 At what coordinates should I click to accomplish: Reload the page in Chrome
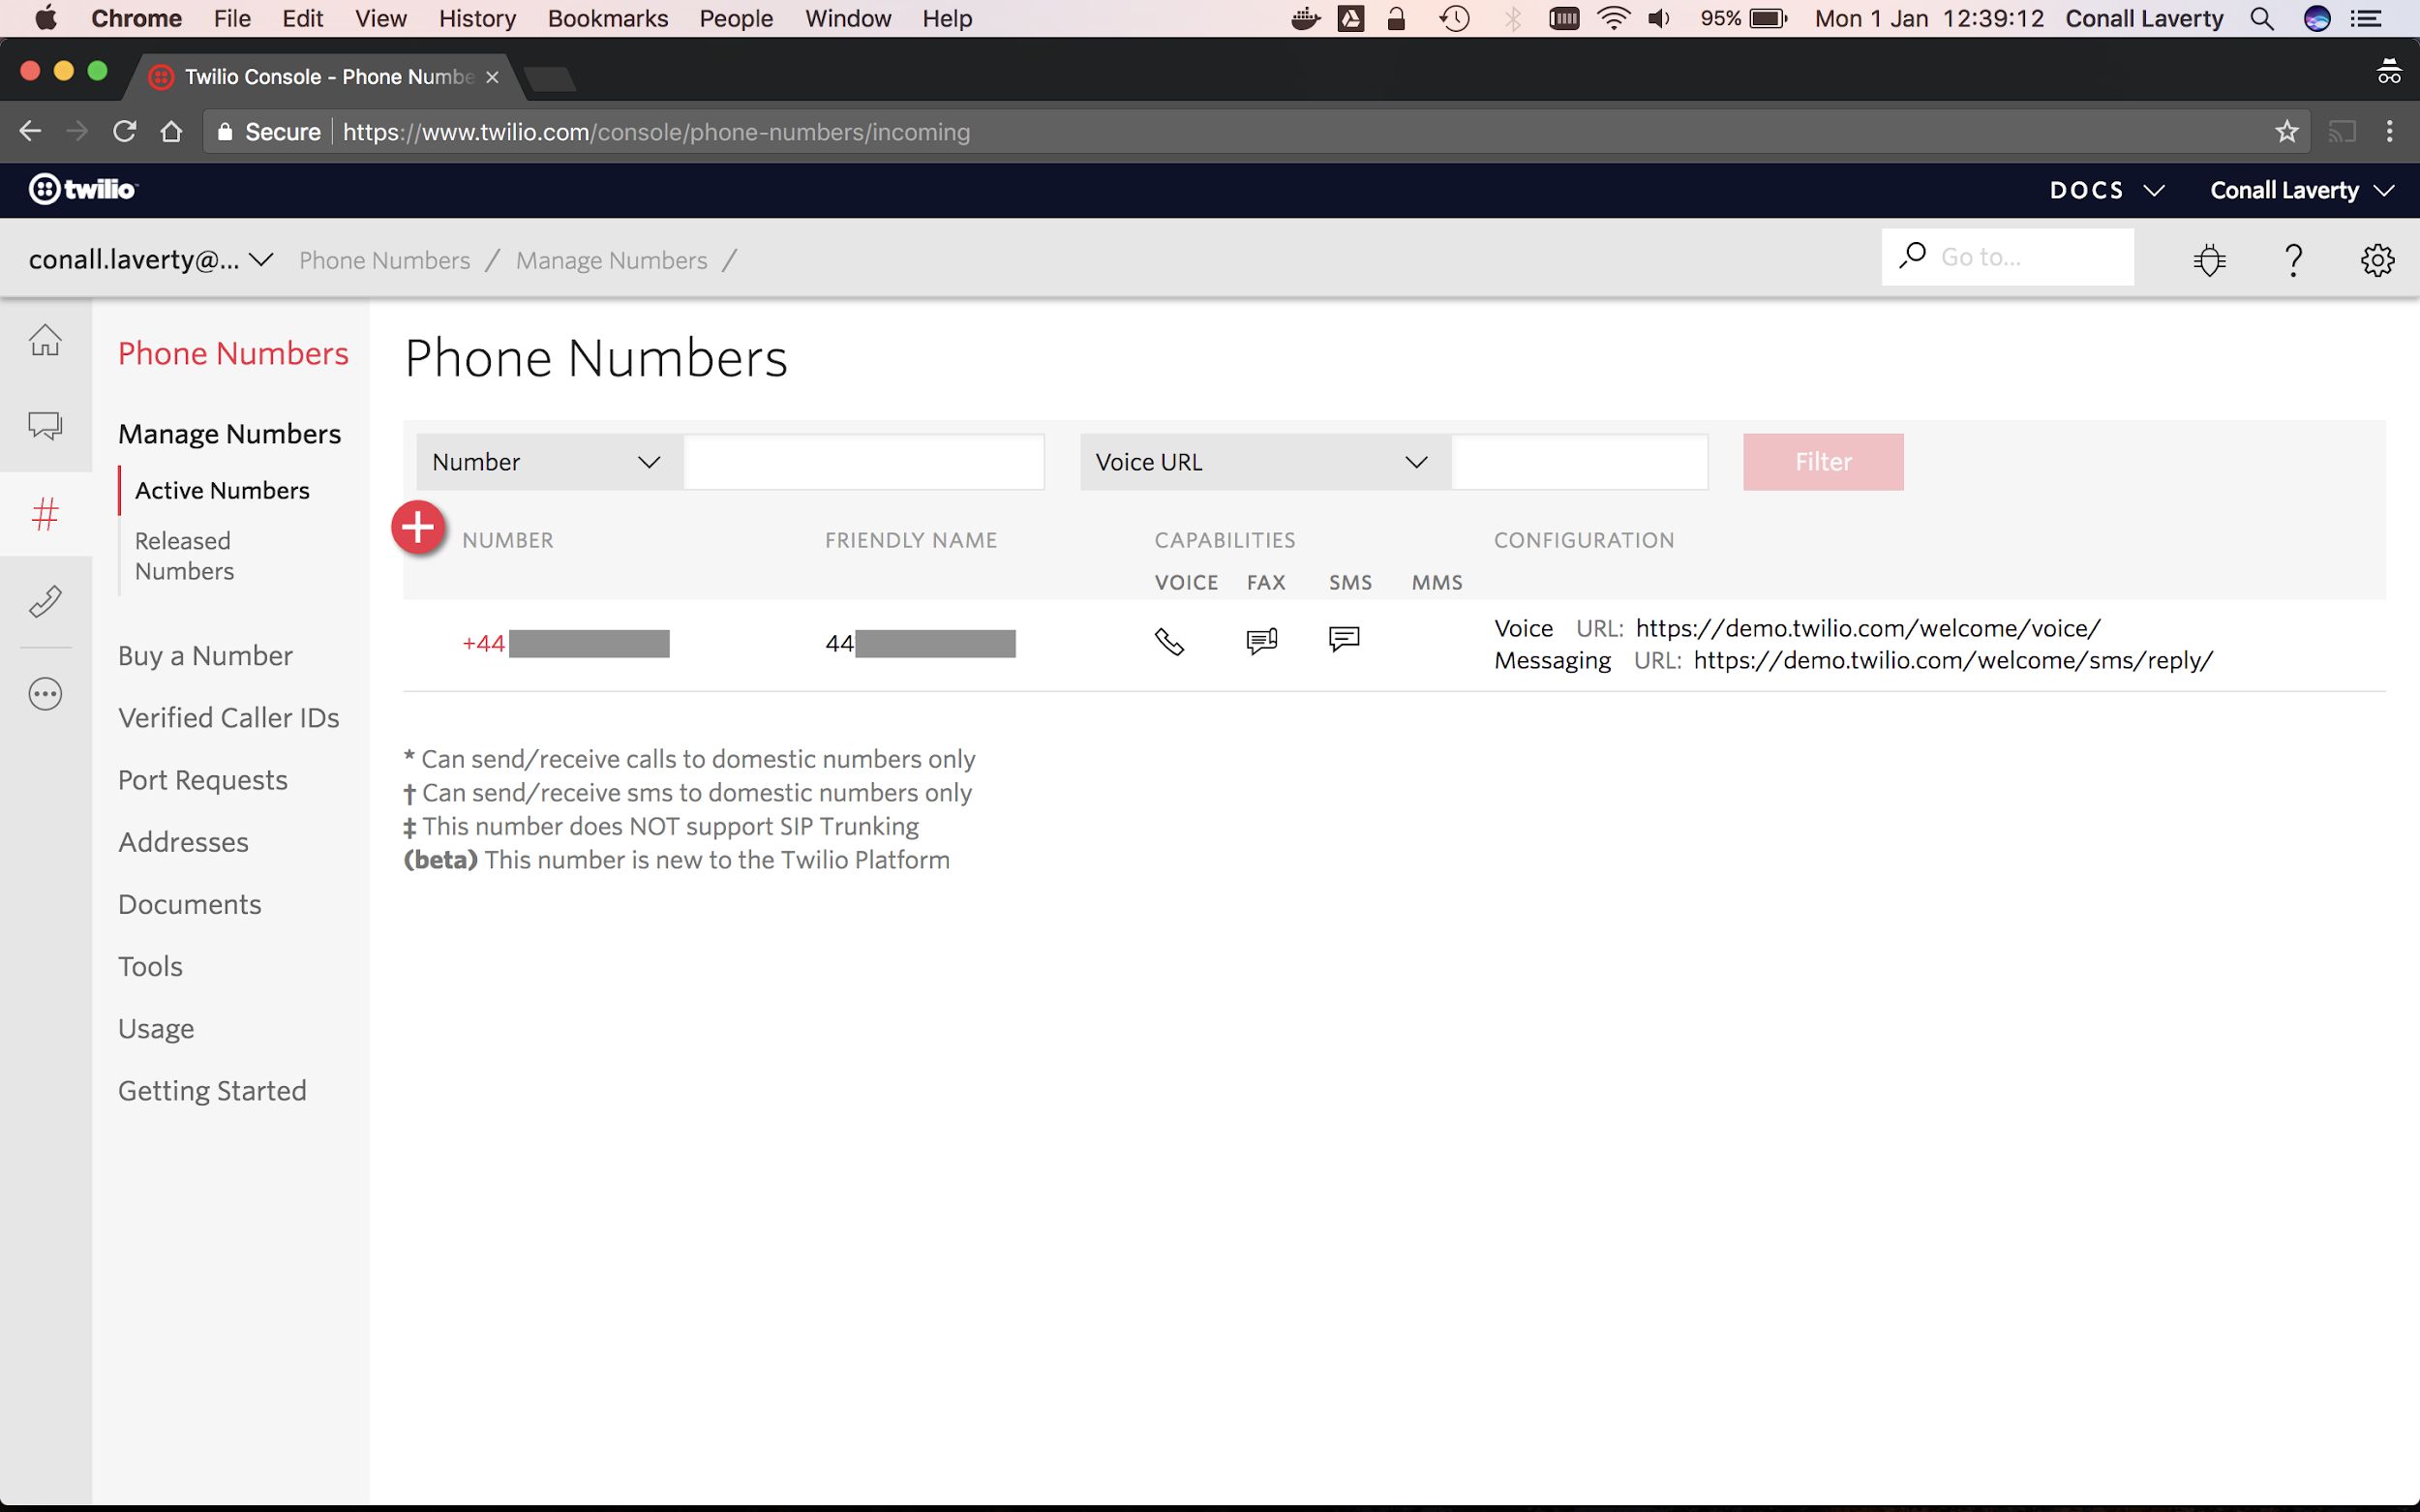point(124,131)
